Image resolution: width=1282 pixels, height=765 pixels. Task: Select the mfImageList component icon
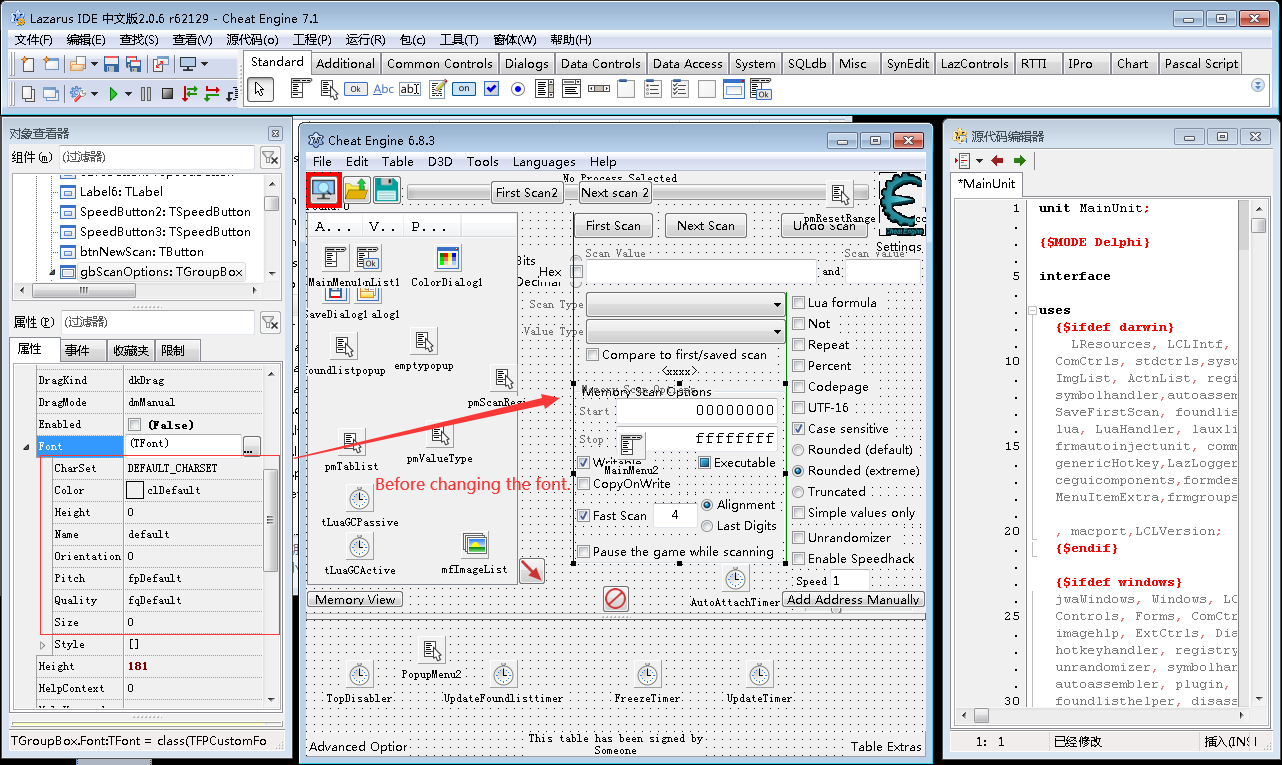point(474,545)
